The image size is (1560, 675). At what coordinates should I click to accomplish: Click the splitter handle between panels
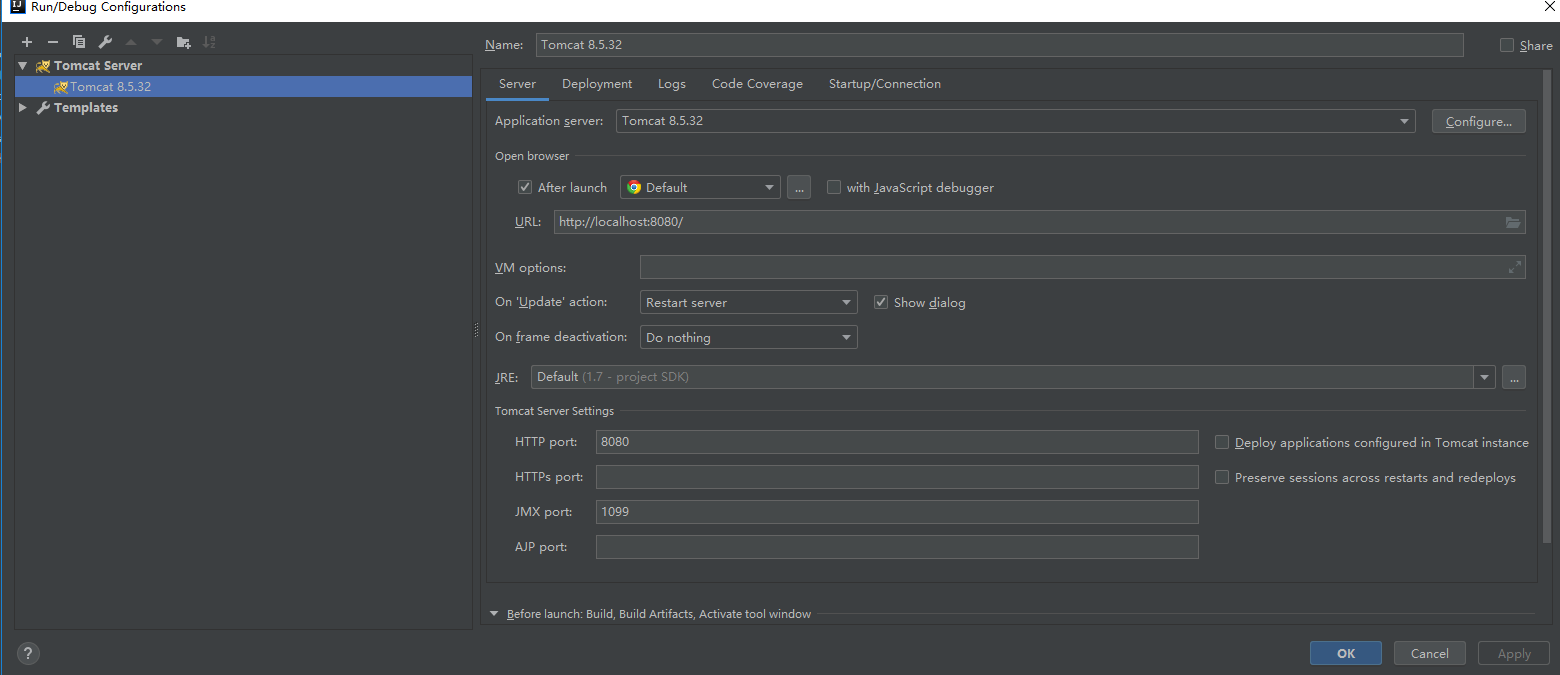[476, 332]
